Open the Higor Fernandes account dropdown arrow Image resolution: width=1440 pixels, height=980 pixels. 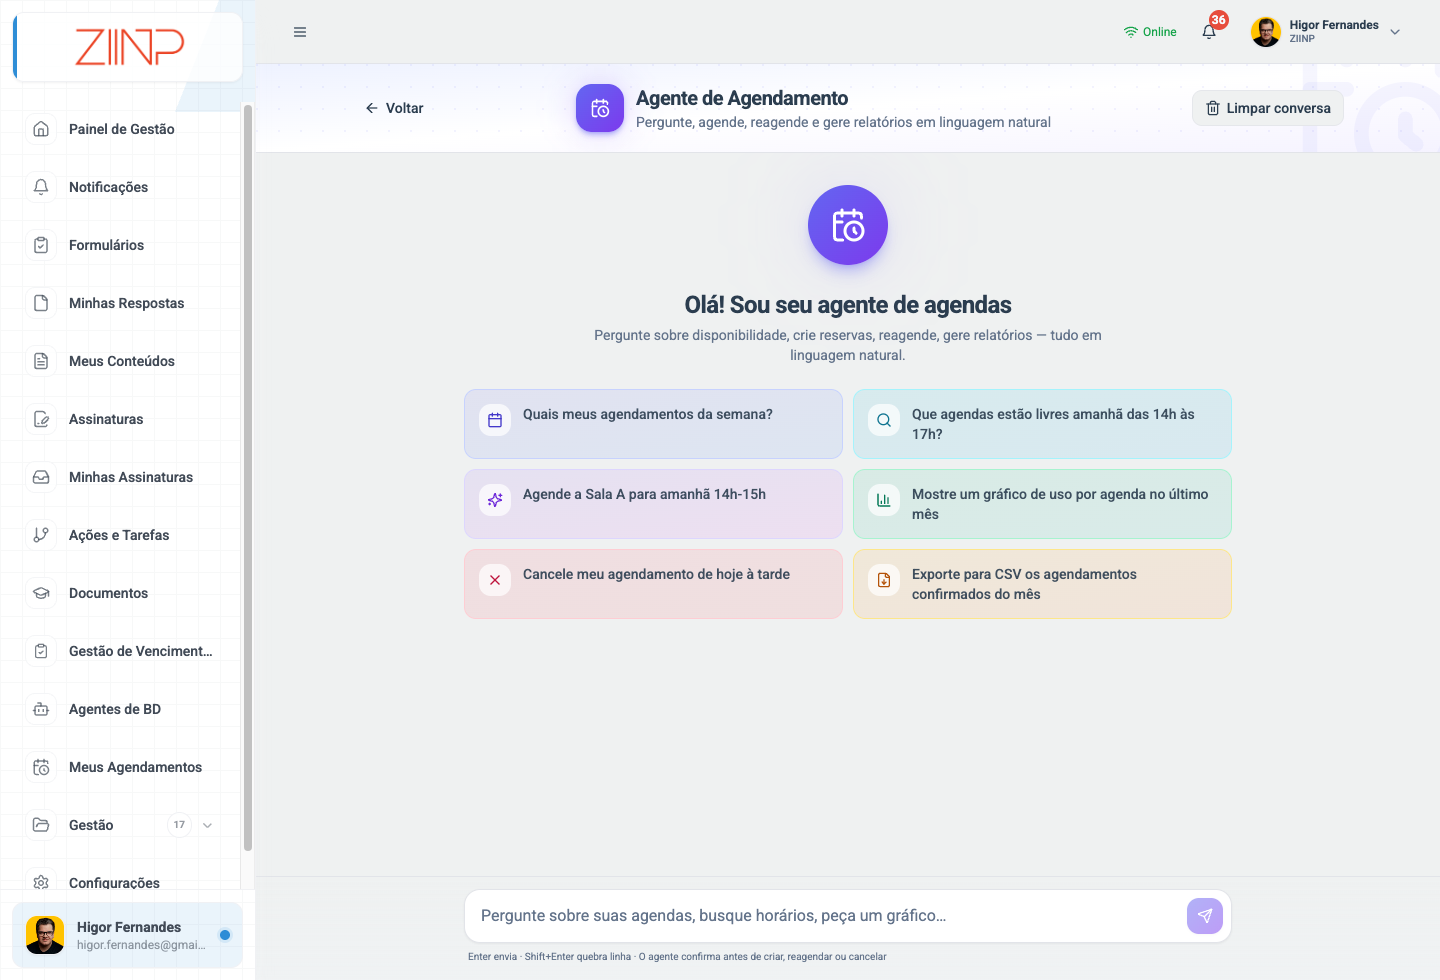pos(1395,32)
